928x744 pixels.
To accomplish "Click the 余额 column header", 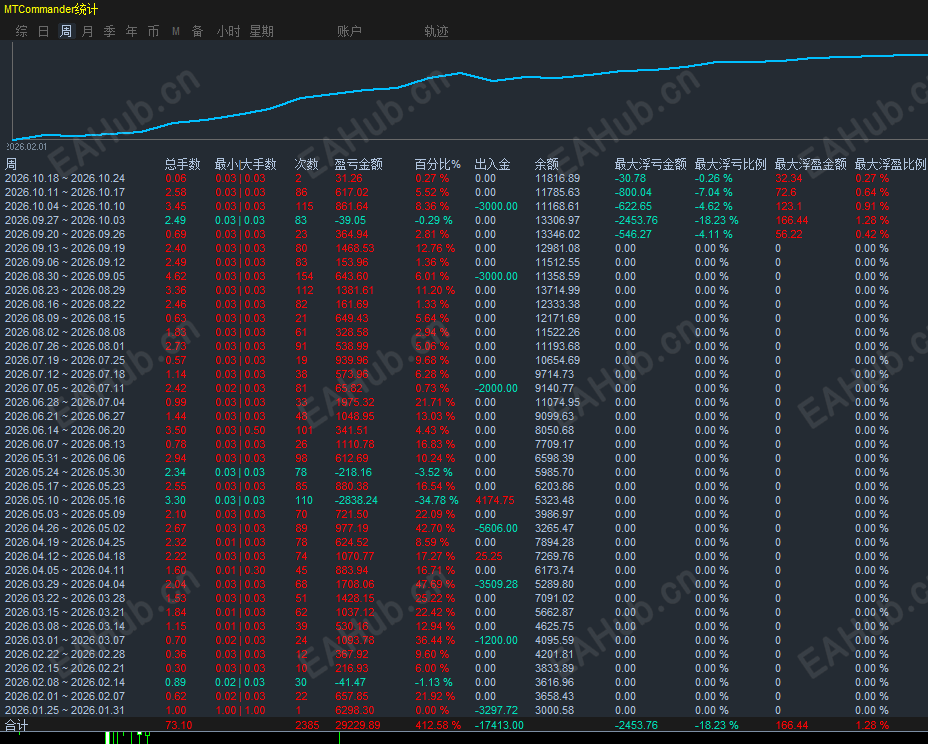I will pyautogui.click(x=547, y=164).
